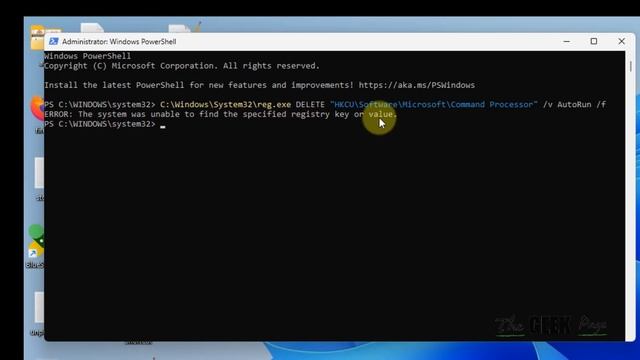Maximize the PowerShell window
The width and height of the screenshot is (640, 360).
coord(594,41)
